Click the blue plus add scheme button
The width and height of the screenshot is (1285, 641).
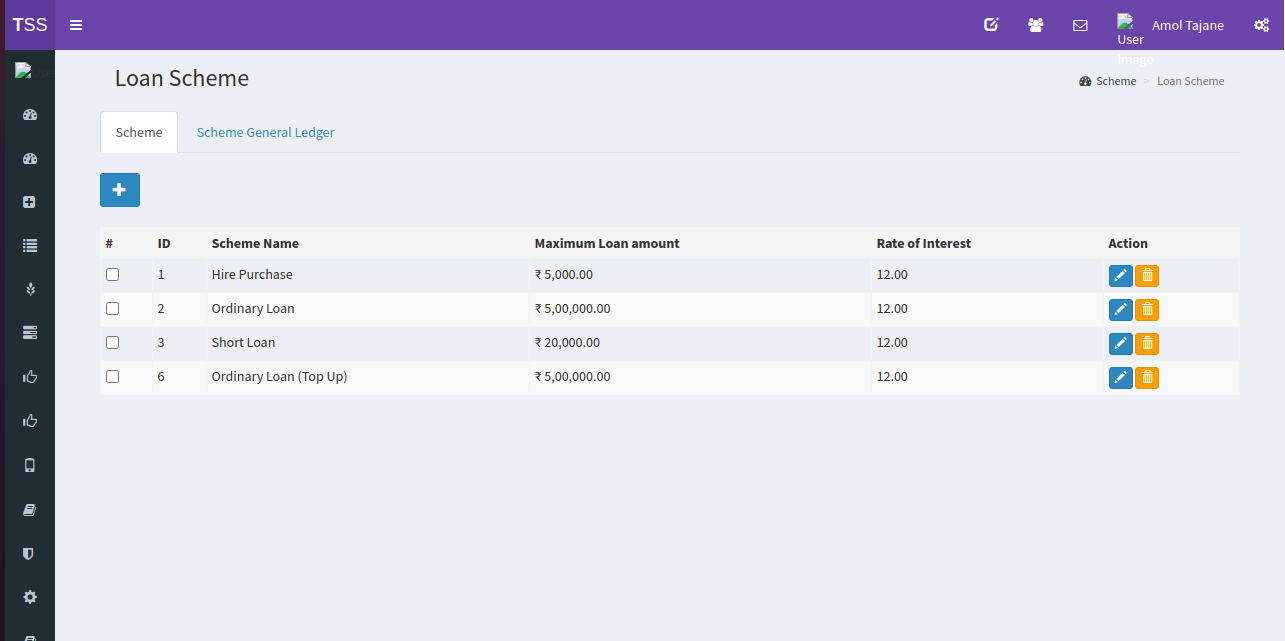tap(120, 190)
